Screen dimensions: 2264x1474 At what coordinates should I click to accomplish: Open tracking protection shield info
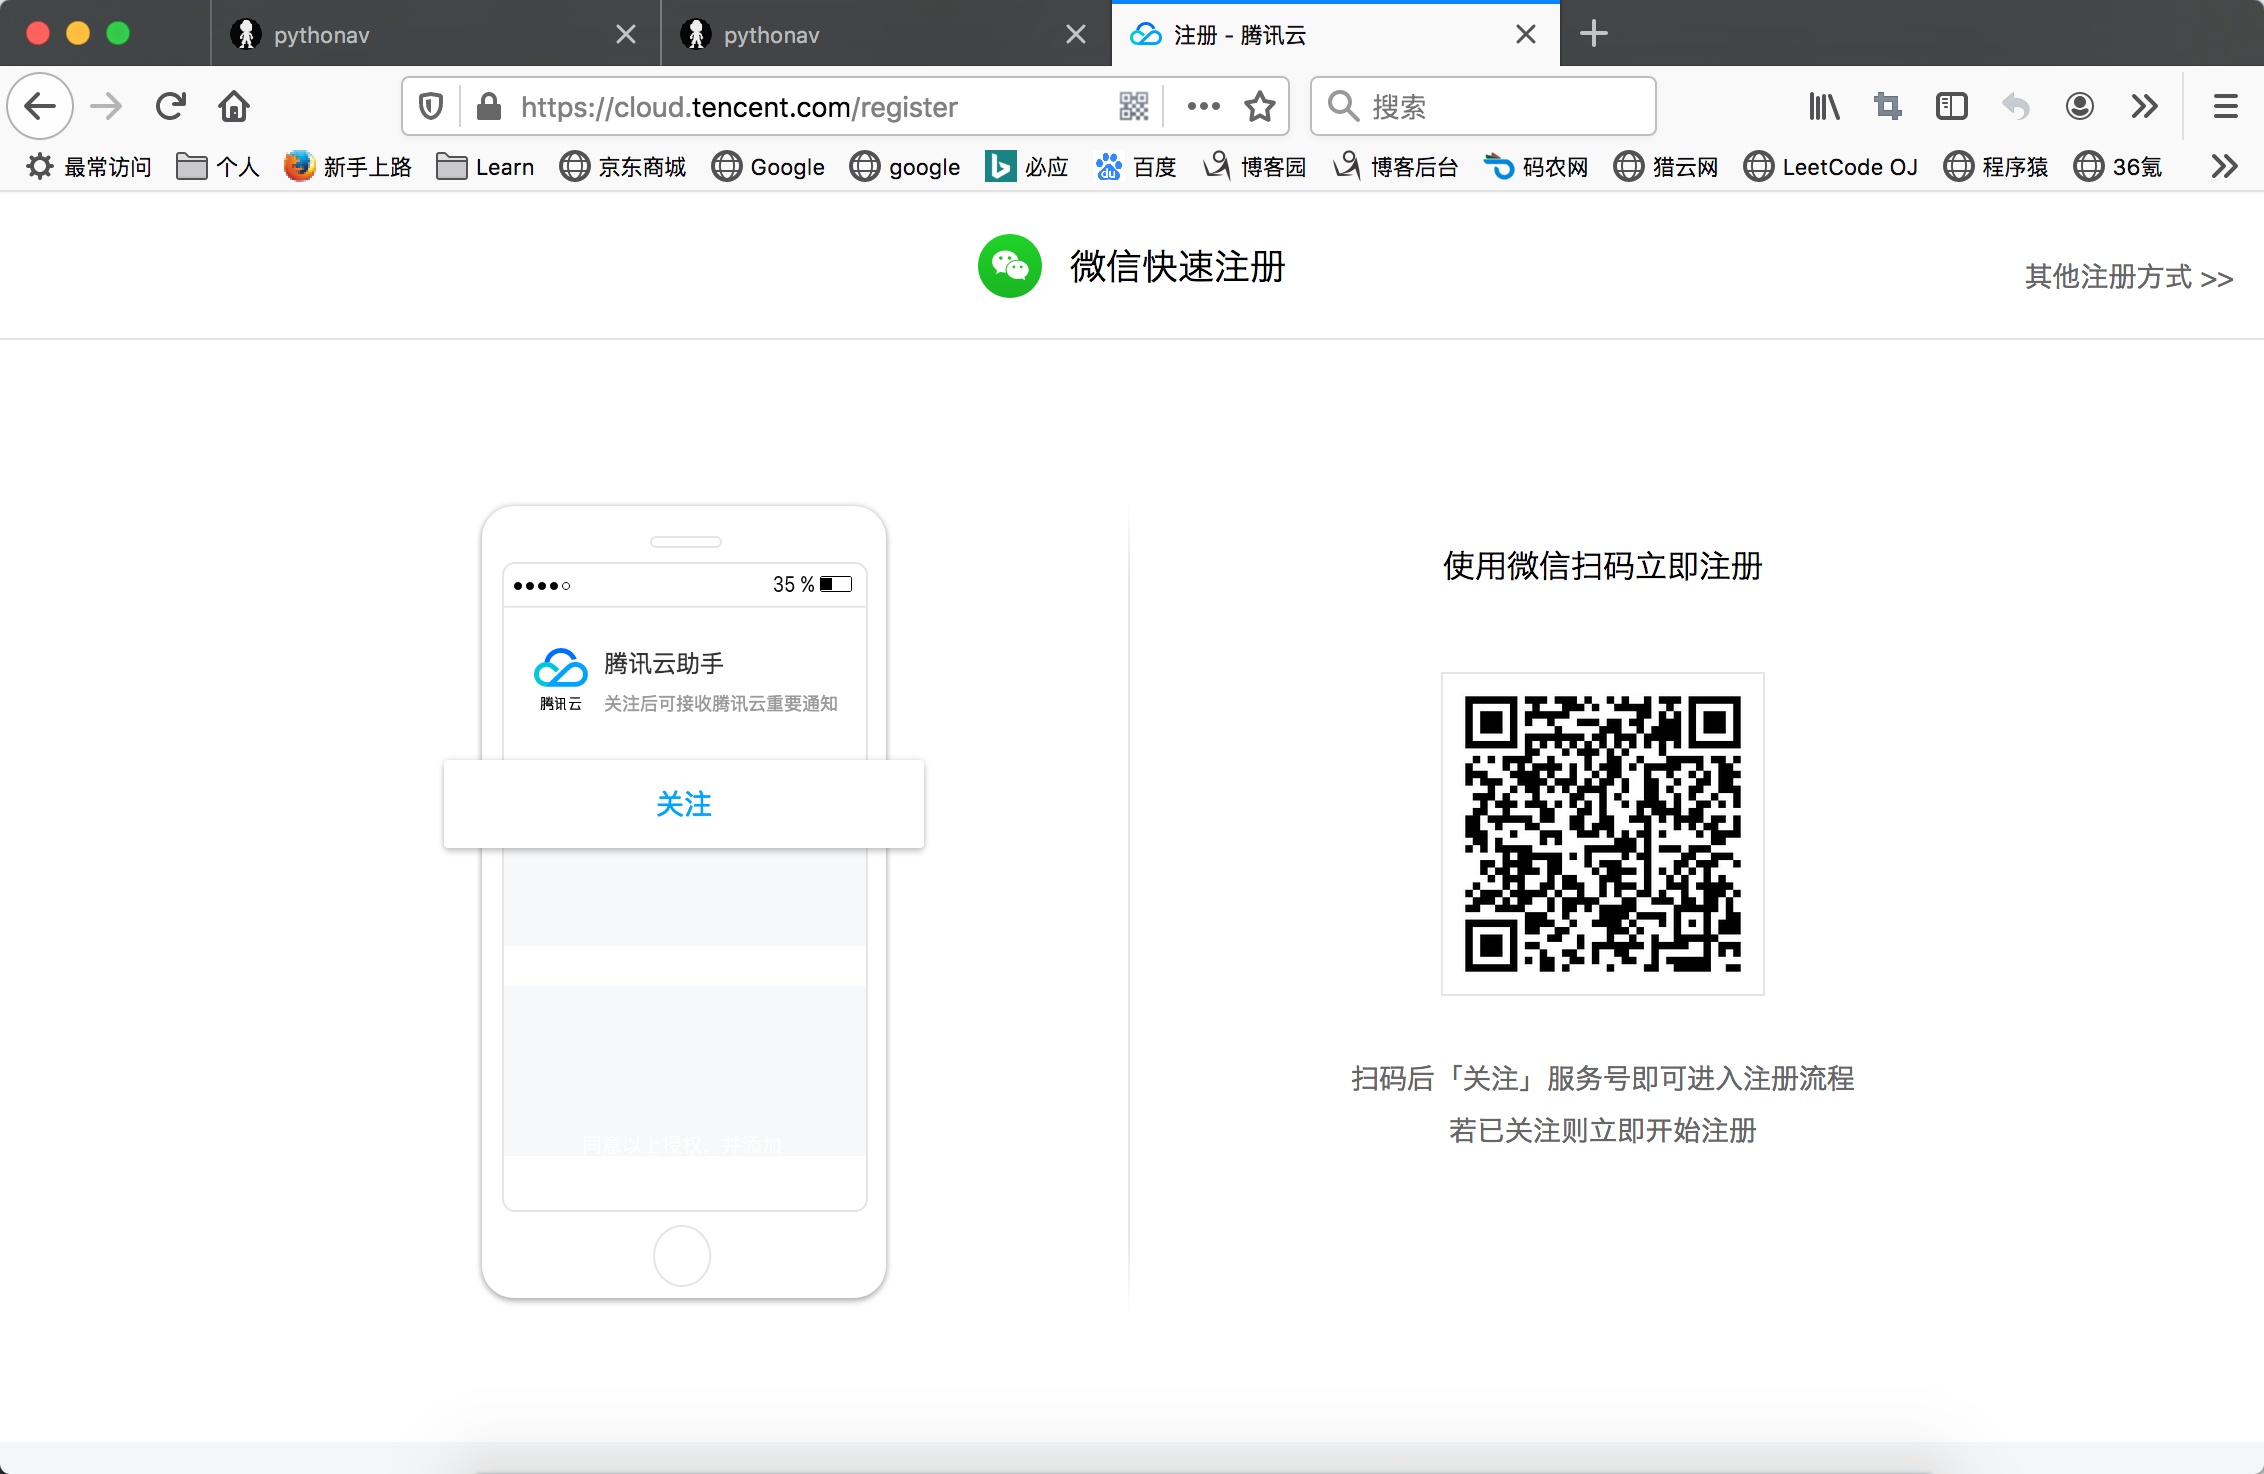pos(431,106)
